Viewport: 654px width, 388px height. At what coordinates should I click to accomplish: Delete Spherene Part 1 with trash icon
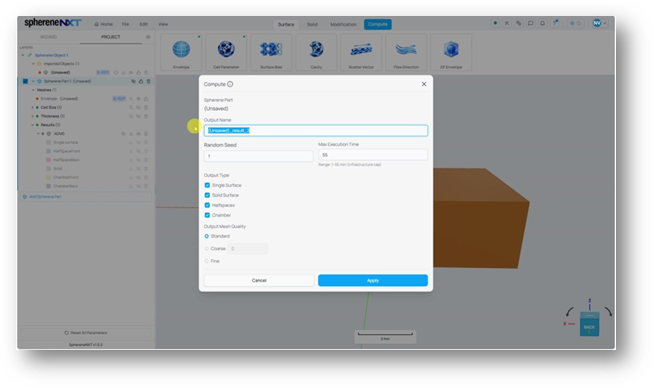[x=148, y=81]
